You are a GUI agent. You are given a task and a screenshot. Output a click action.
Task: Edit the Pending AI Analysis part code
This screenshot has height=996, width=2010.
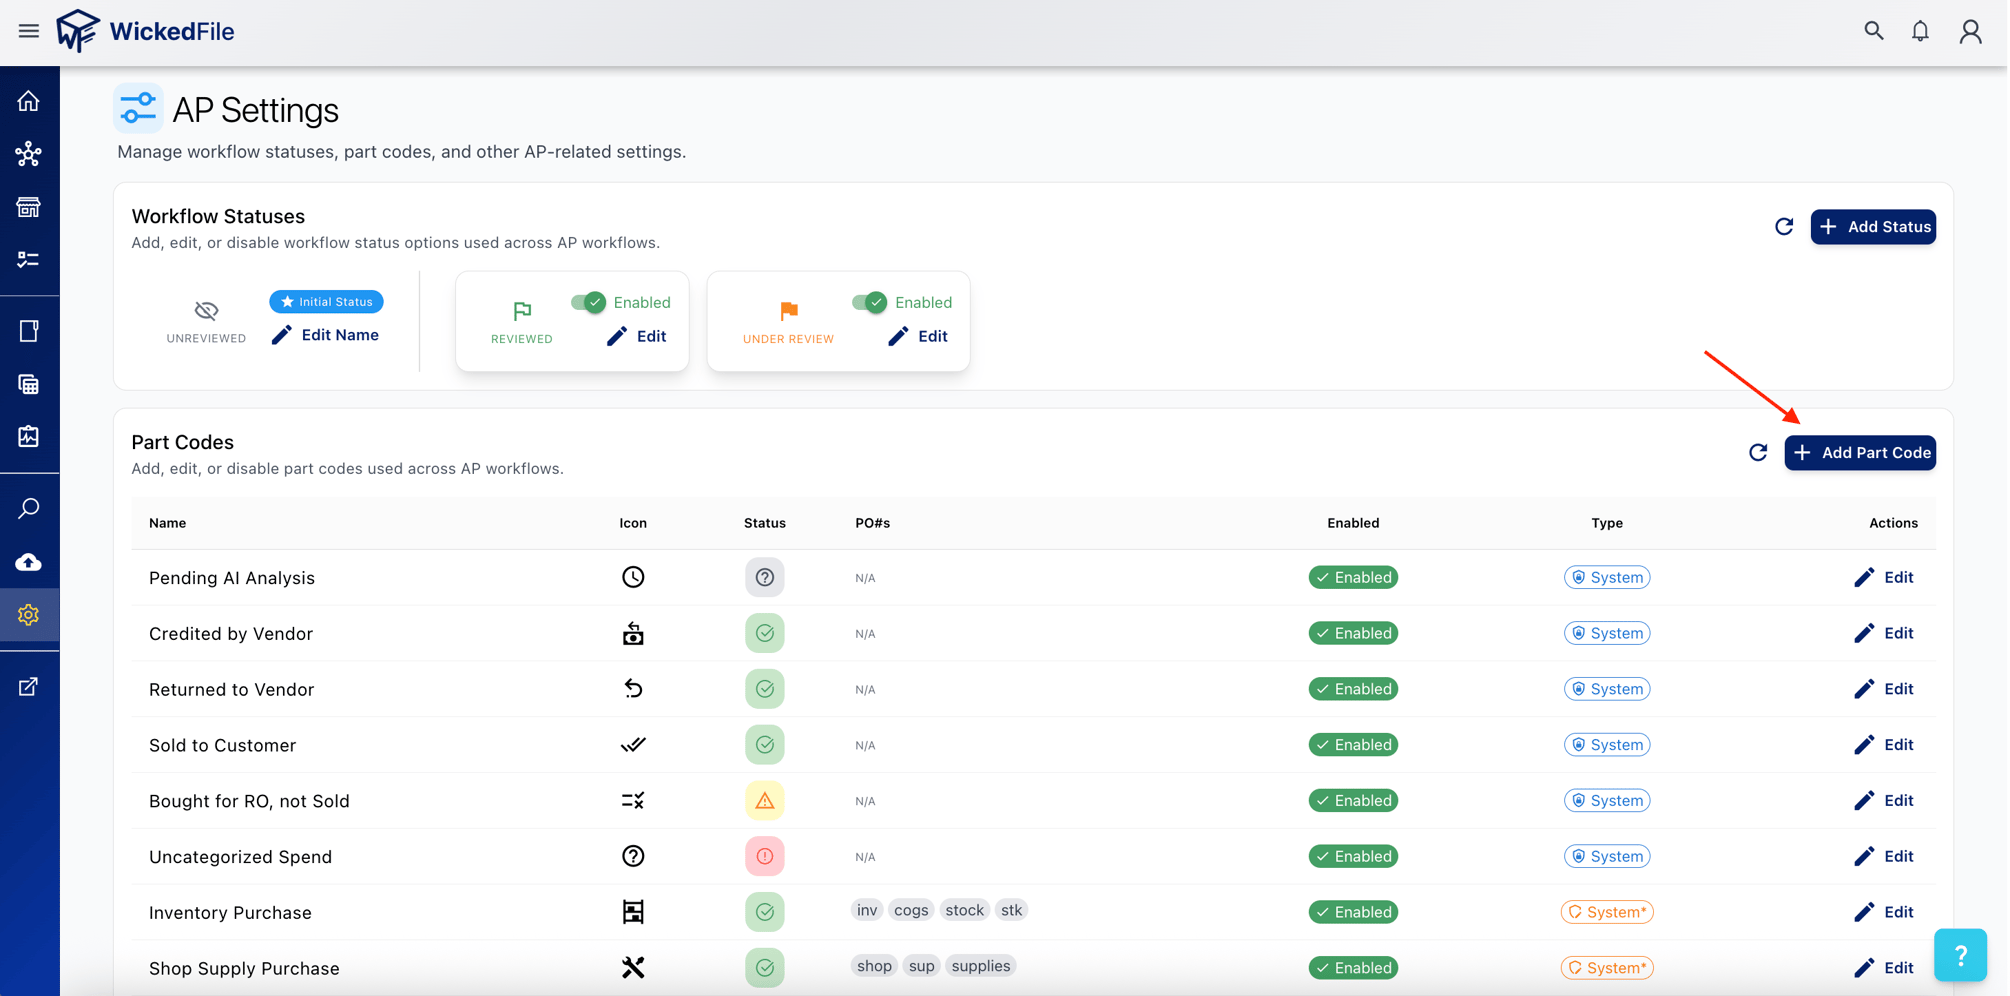tap(1884, 577)
